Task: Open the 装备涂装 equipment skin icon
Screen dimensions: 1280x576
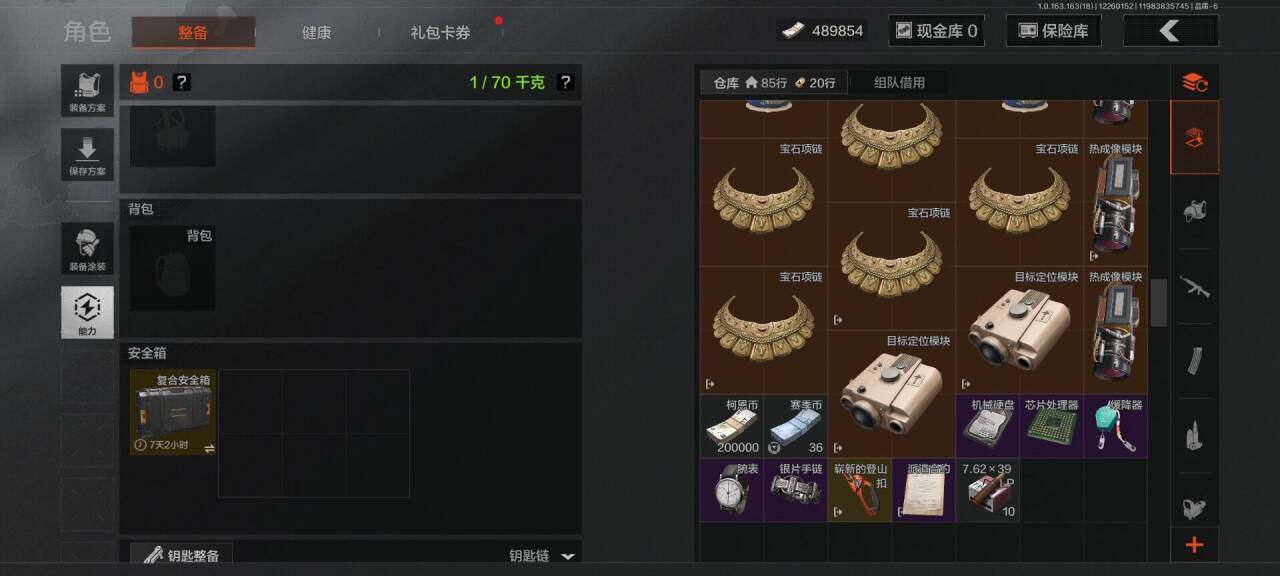Action: tap(87, 249)
